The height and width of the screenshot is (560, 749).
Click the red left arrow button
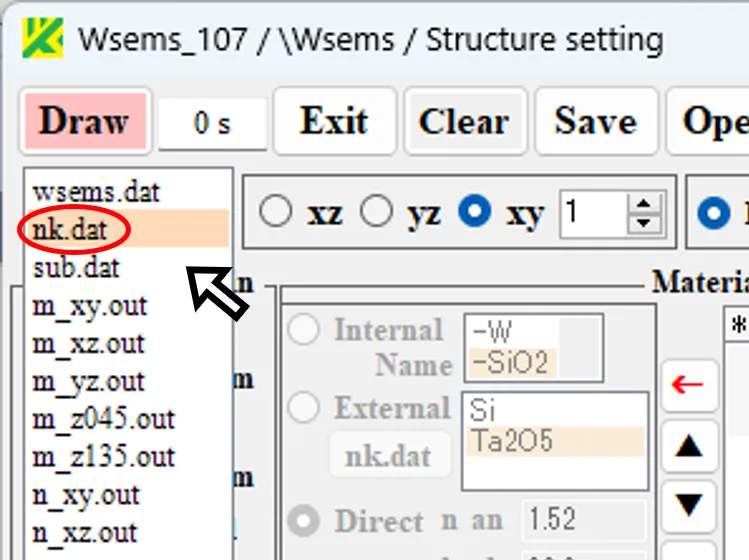pyautogui.click(x=689, y=385)
